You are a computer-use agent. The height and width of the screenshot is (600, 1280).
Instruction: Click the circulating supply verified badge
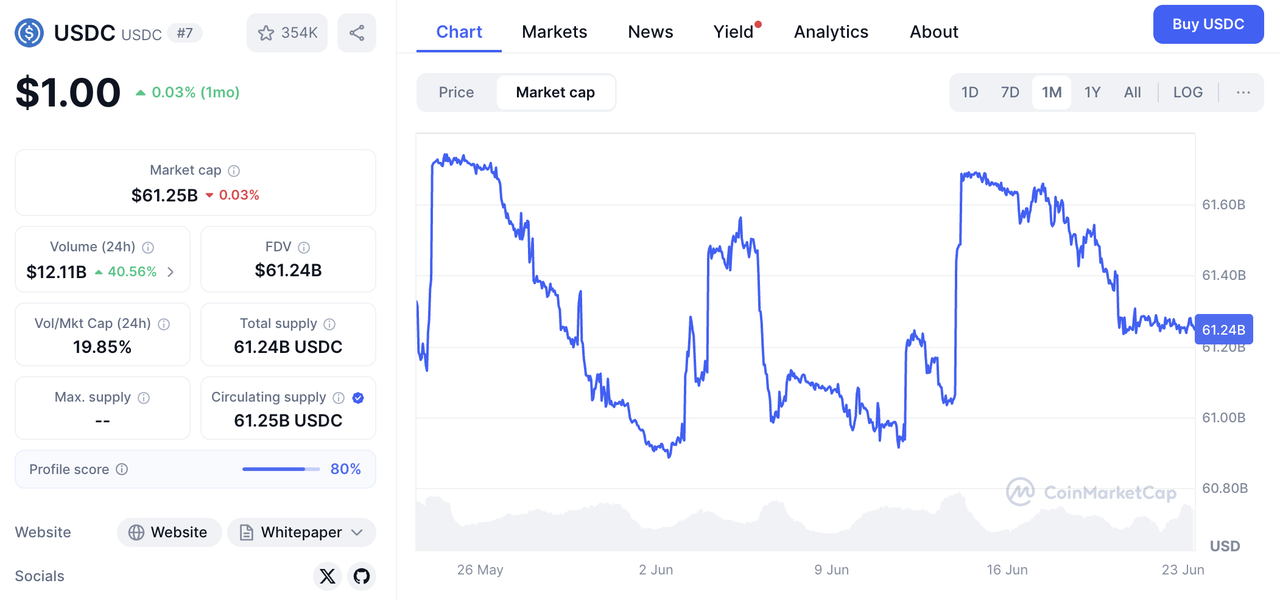358,397
